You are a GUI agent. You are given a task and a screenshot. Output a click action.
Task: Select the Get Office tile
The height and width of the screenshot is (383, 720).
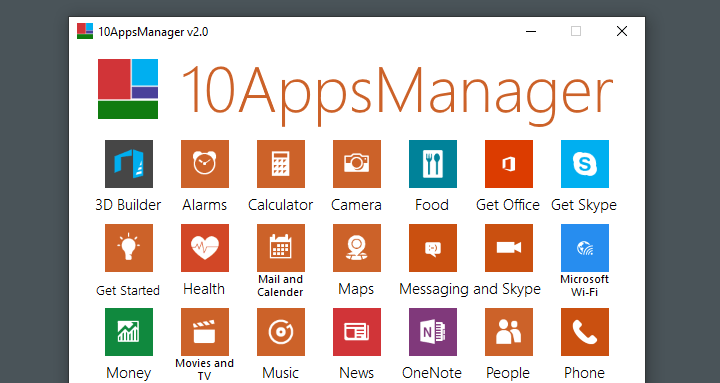point(509,164)
